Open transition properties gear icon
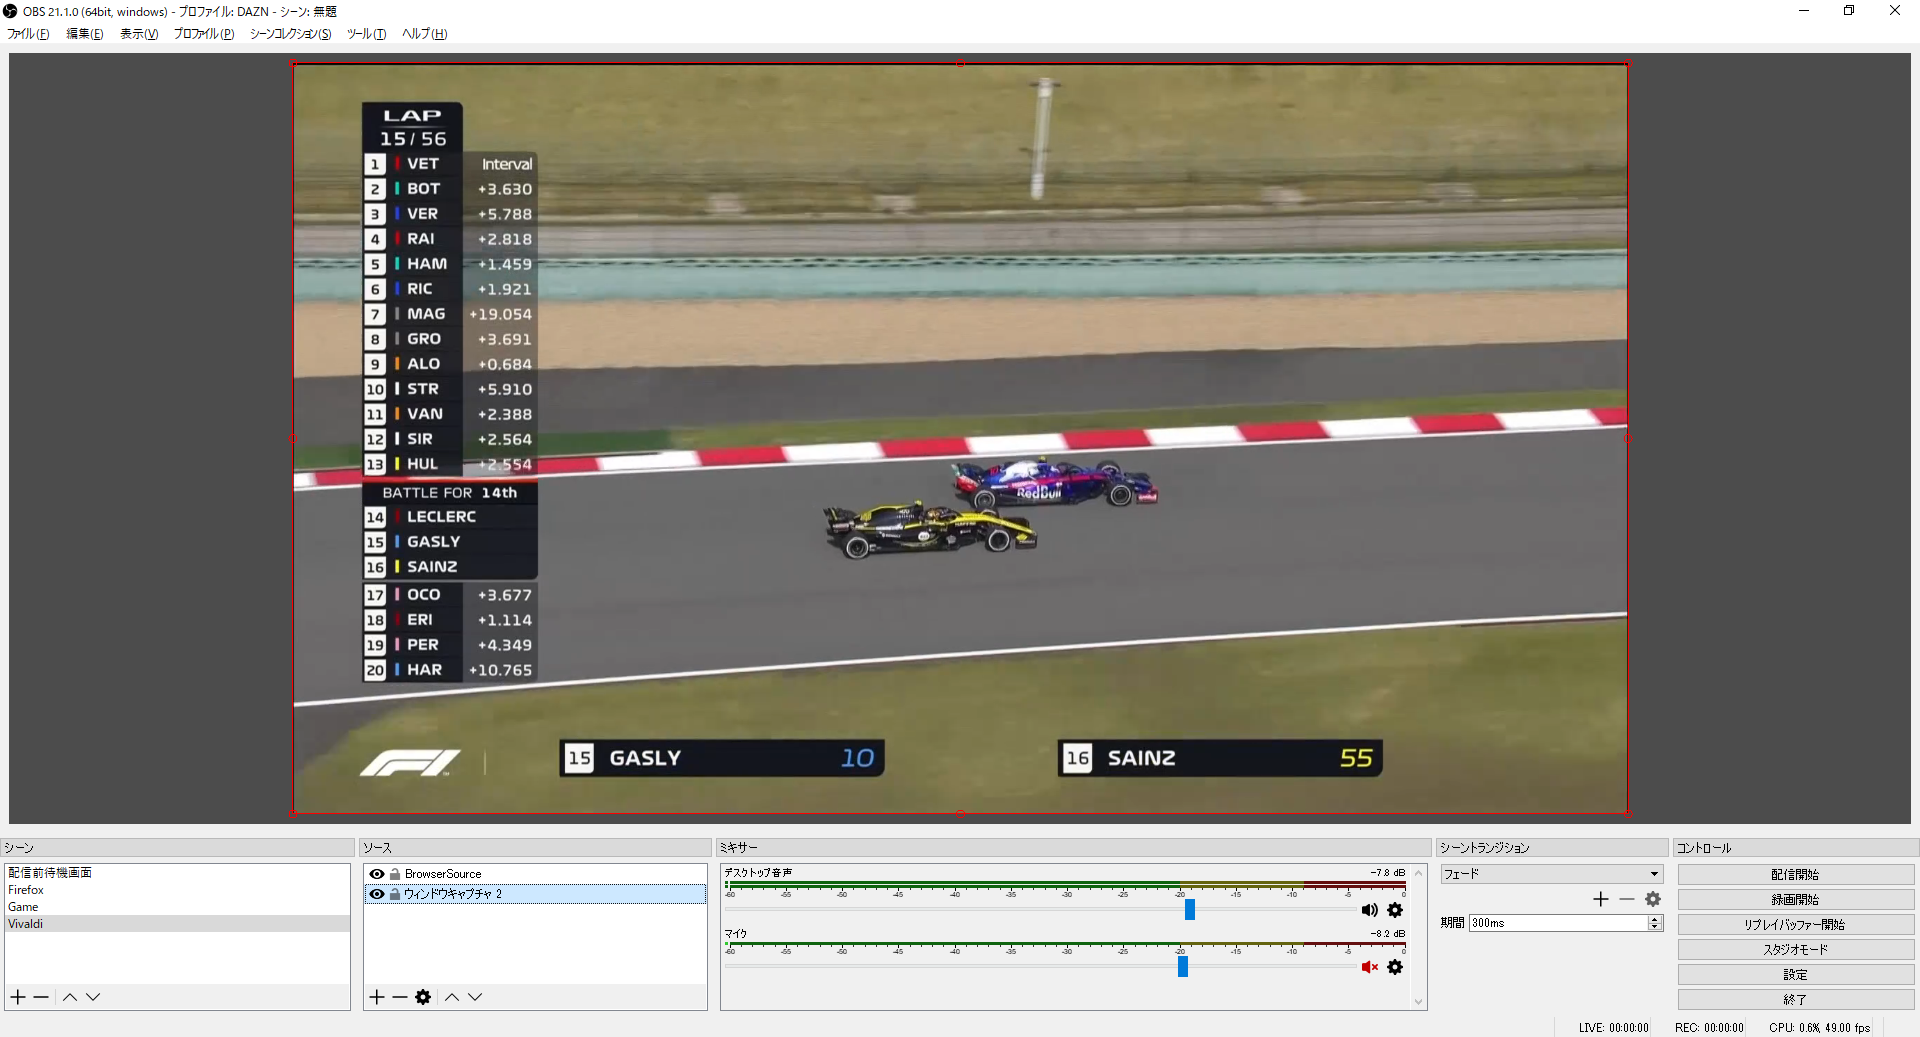 [1653, 899]
